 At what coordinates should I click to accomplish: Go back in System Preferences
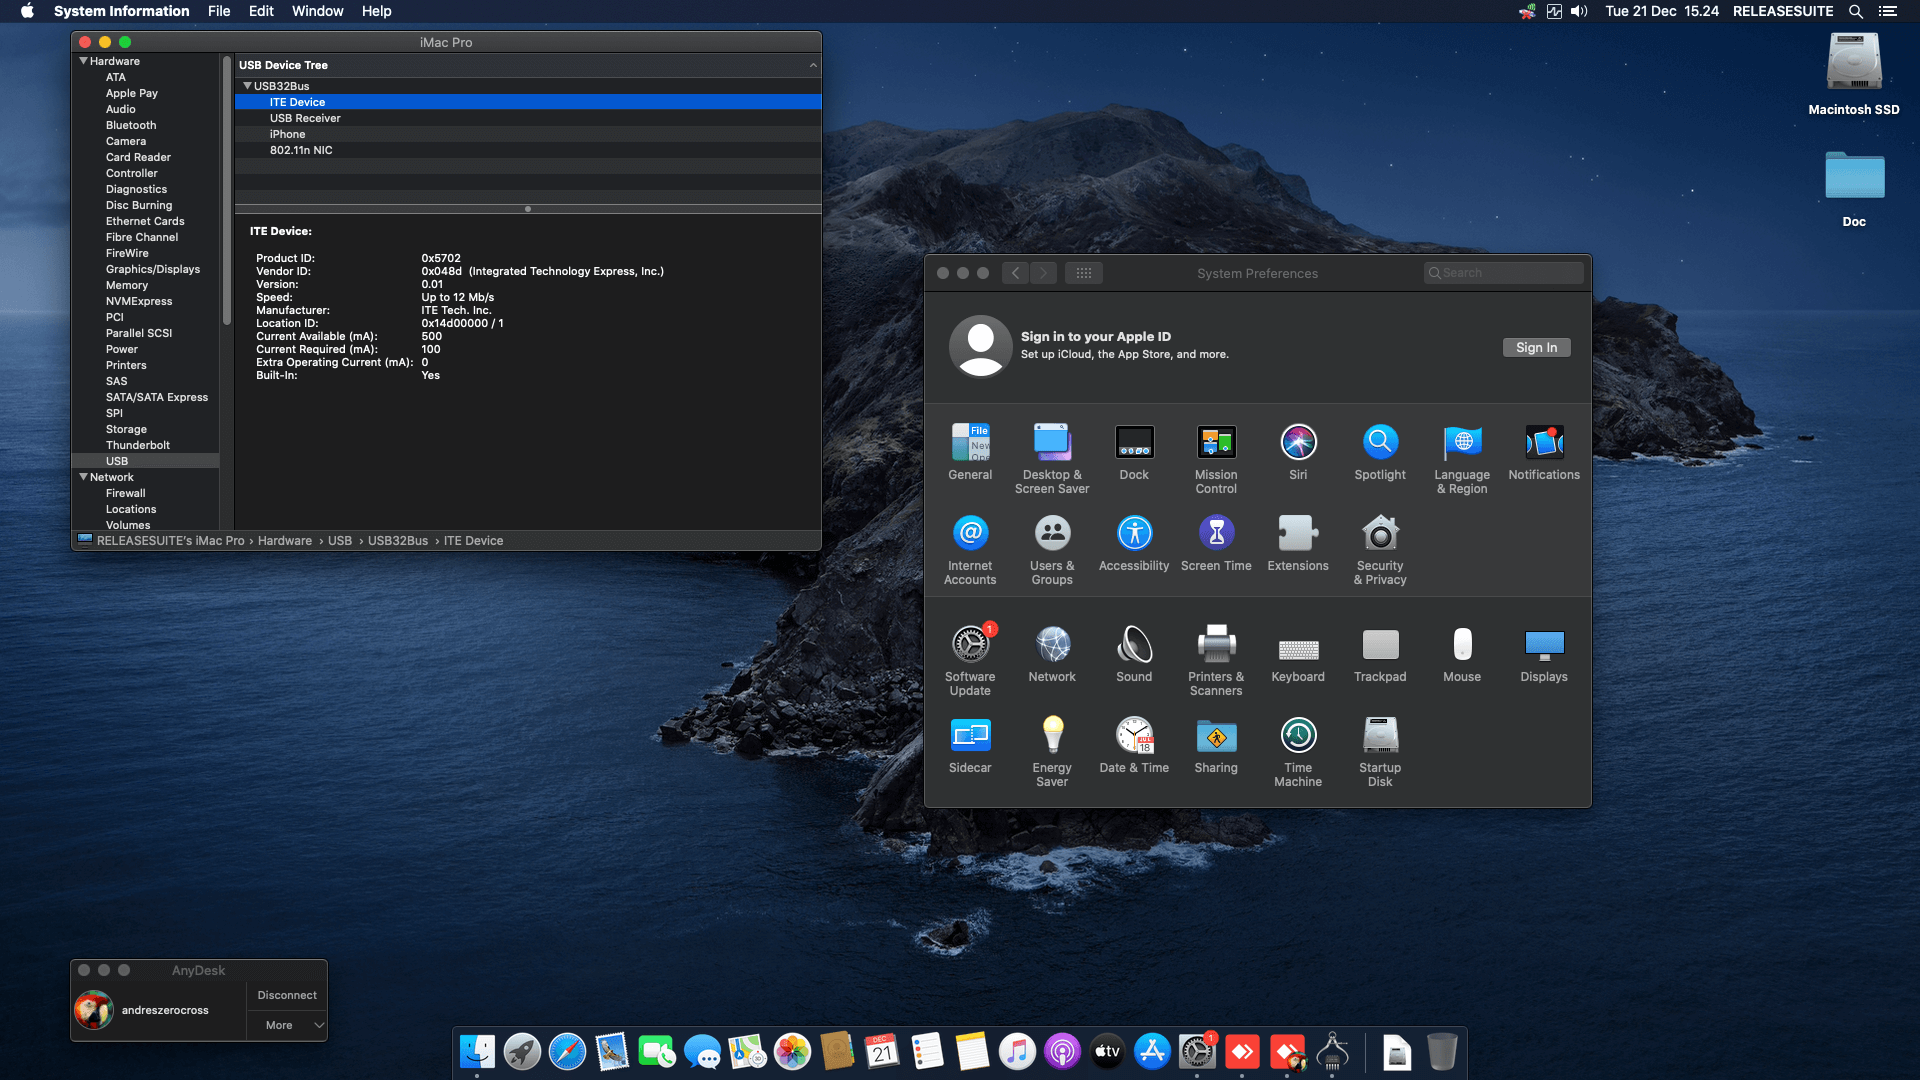click(x=1015, y=273)
